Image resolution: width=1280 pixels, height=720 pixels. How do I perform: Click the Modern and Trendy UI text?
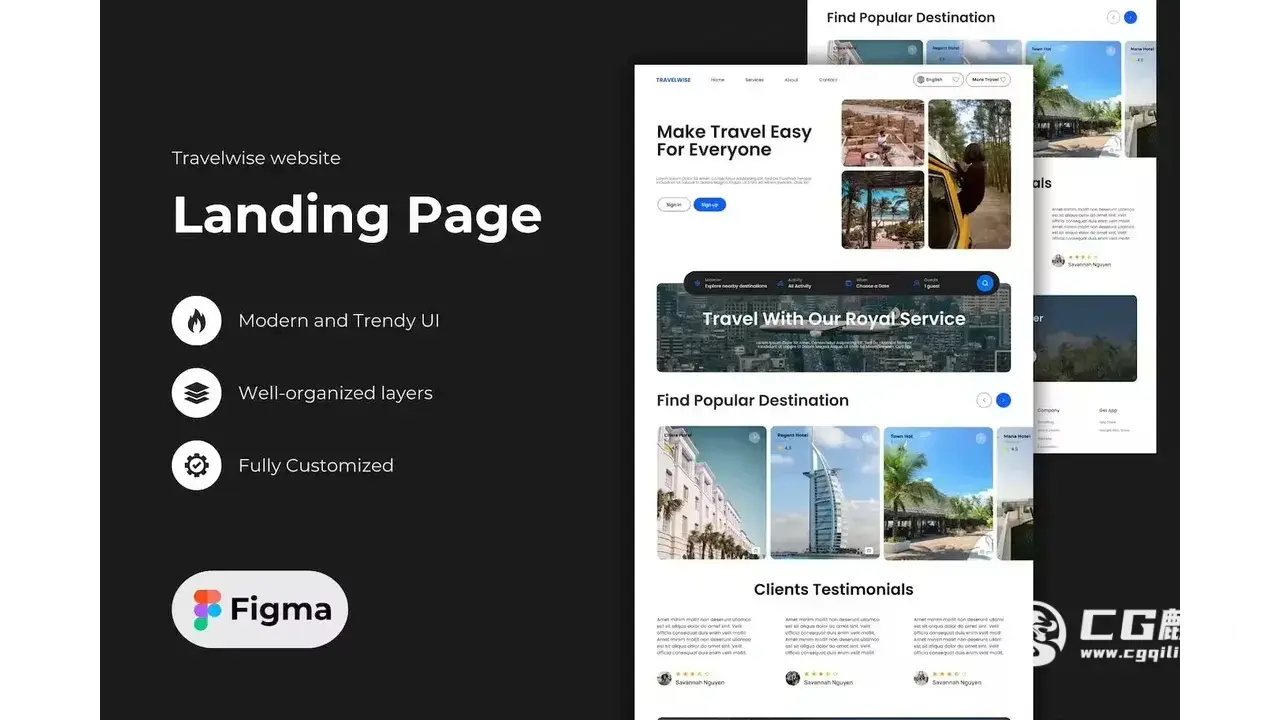[x=339, y=321]
